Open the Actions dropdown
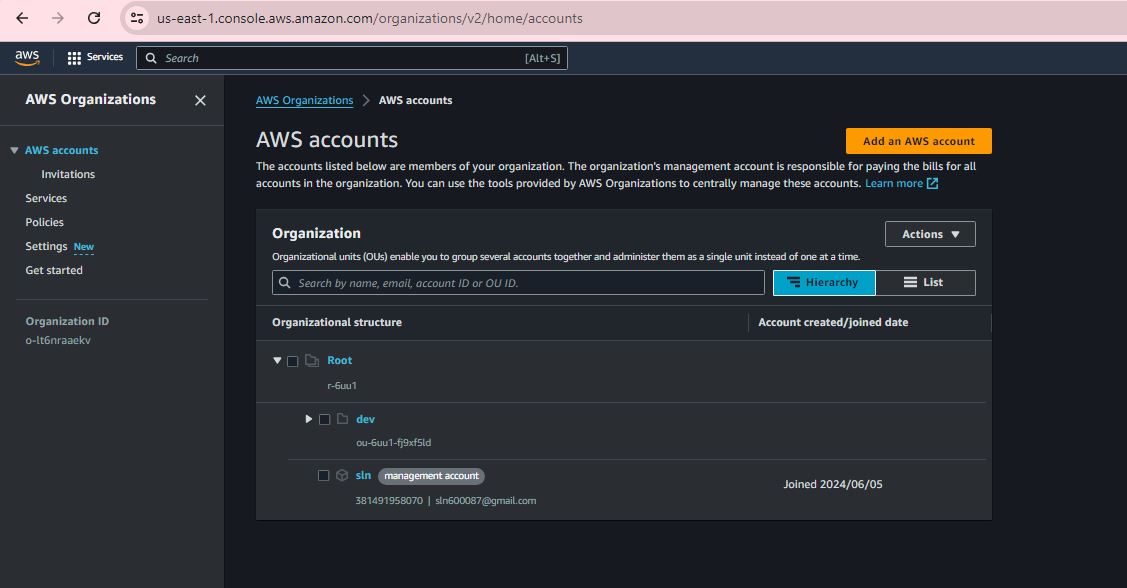This screenshot has width=1127, height=588. tap(930, 234)
